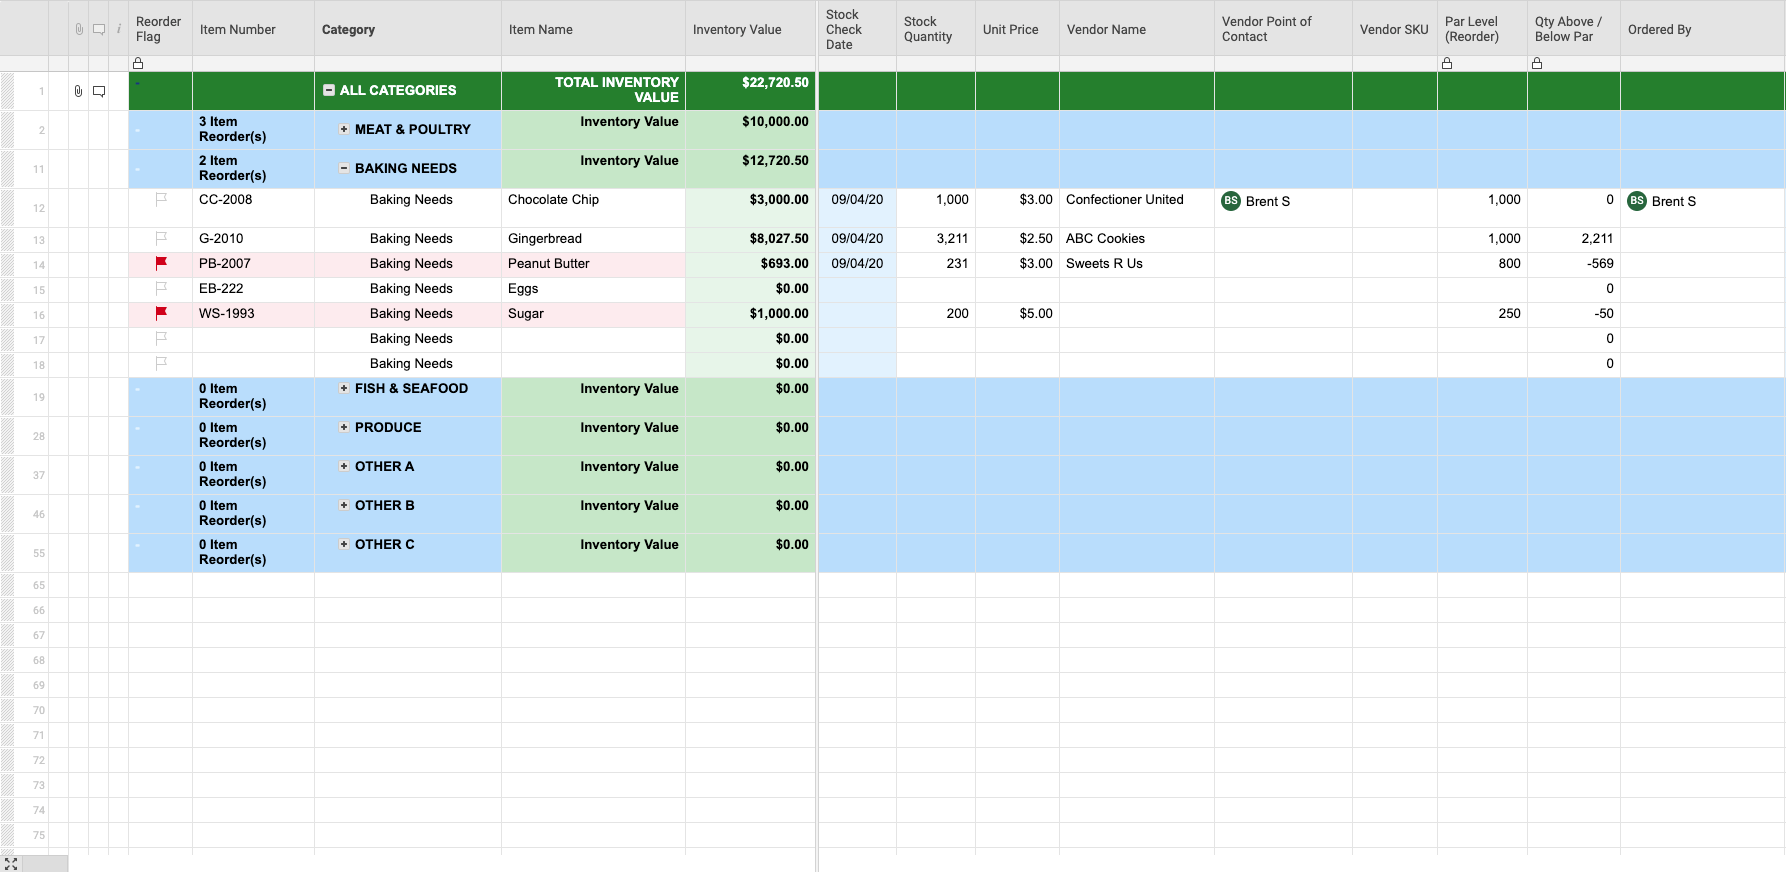Select the par level 800 cell

(x=1482, y=264)
